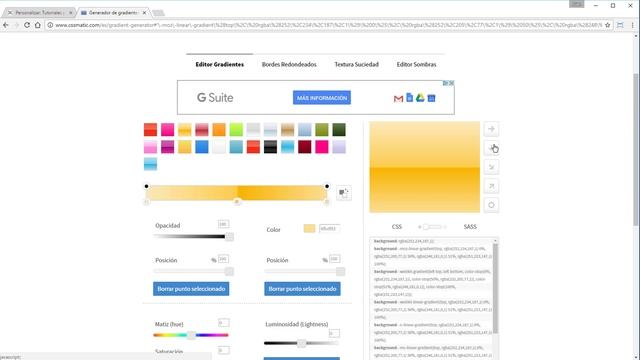This screenshot has width=640, height=360.
Task: Close the G Suite ad with X
Action: pyautogui.click(x=451, y=83)
